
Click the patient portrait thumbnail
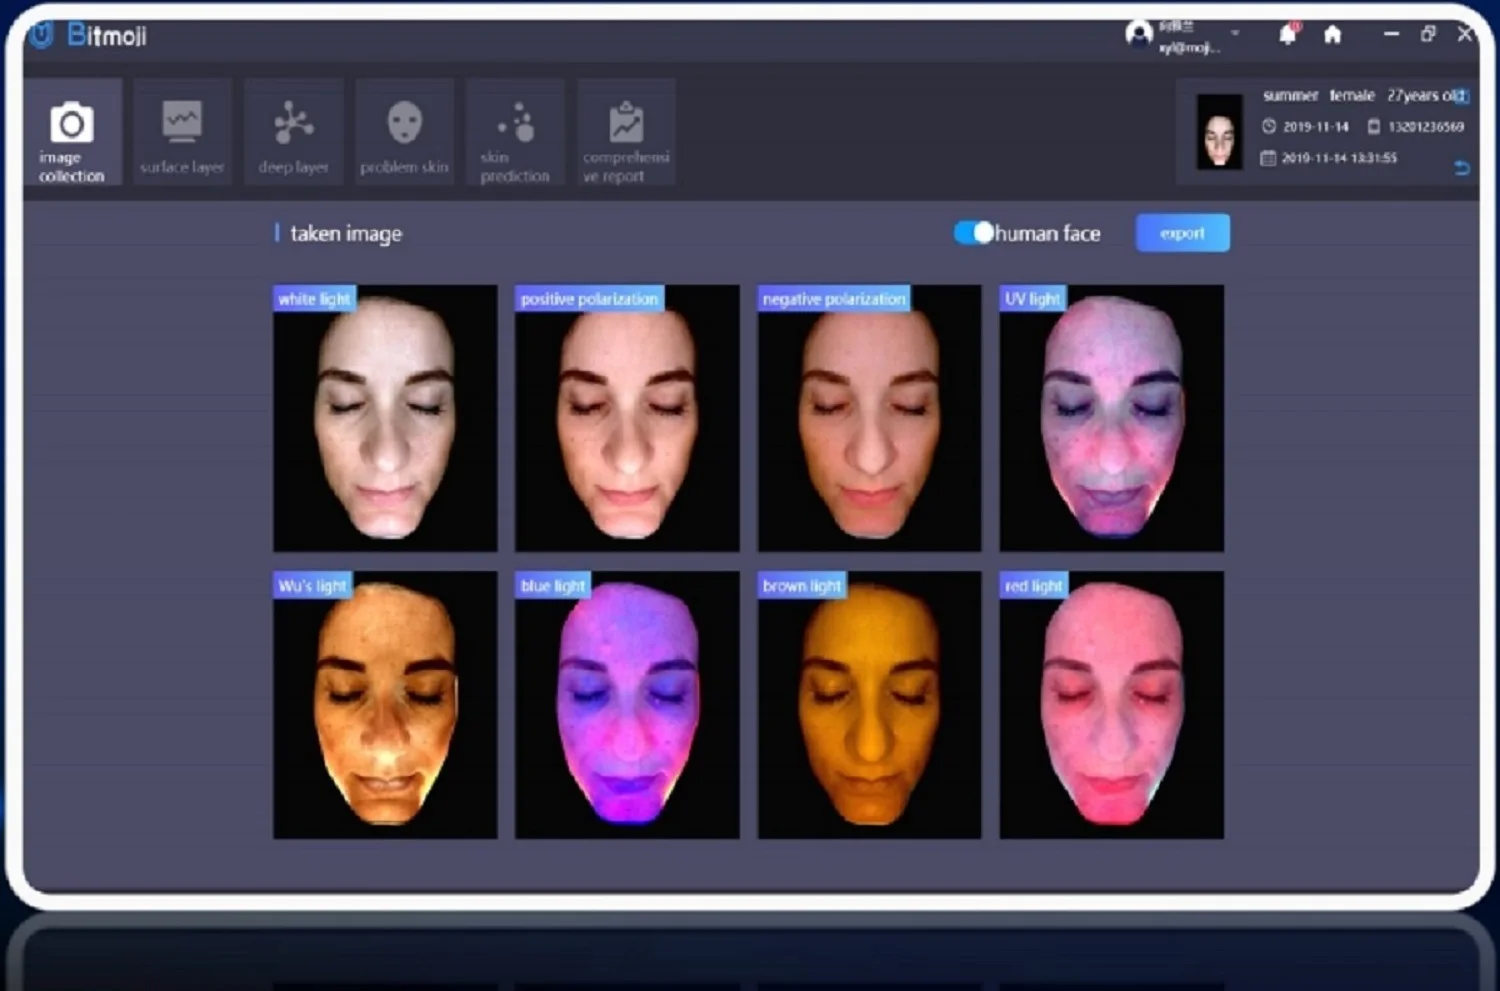click(1219, 132)
